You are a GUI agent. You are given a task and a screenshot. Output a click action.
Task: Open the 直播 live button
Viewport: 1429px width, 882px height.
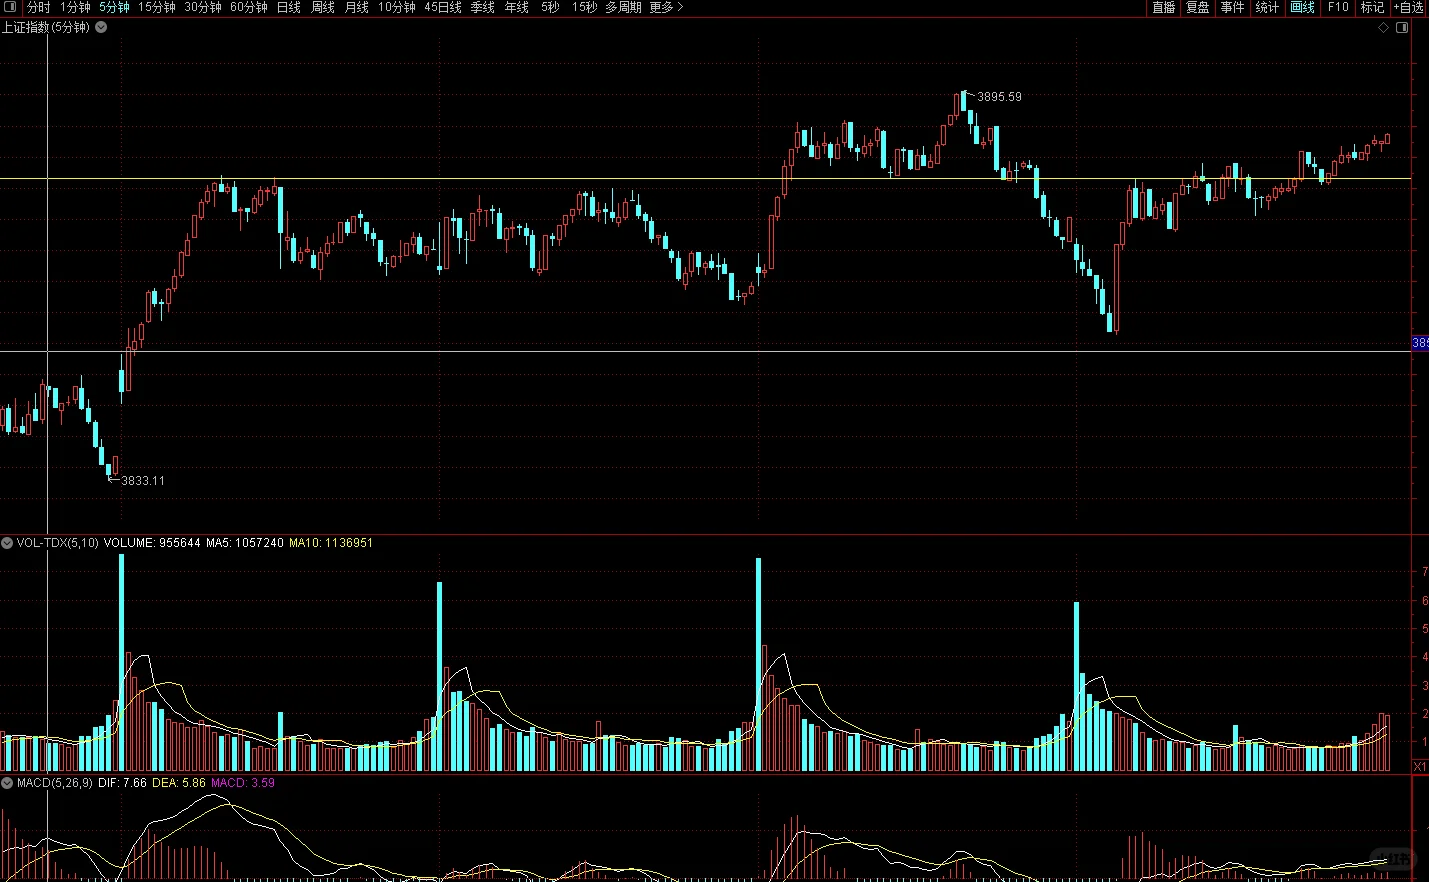pyautogui.click(x=1164, y=7)
